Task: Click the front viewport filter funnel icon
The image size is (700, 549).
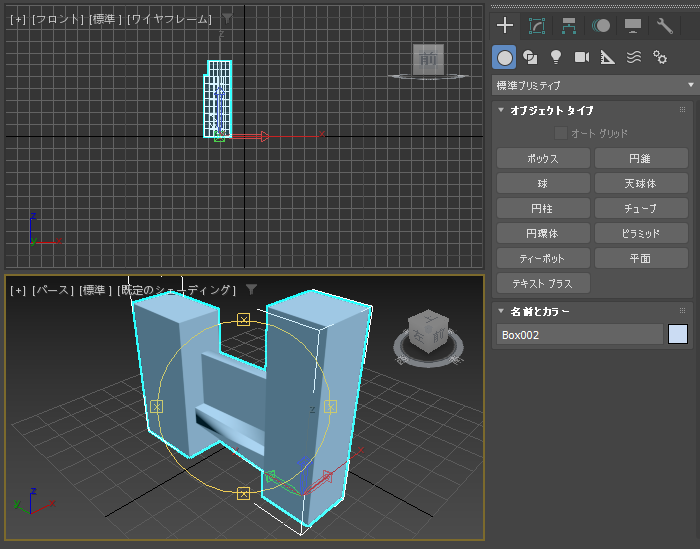Action: (227, 18)
